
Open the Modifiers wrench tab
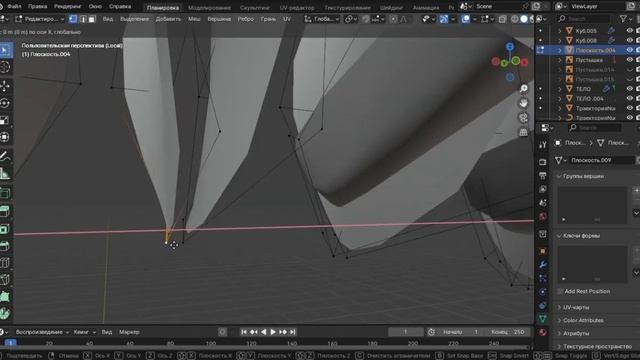tap(542, 264)
